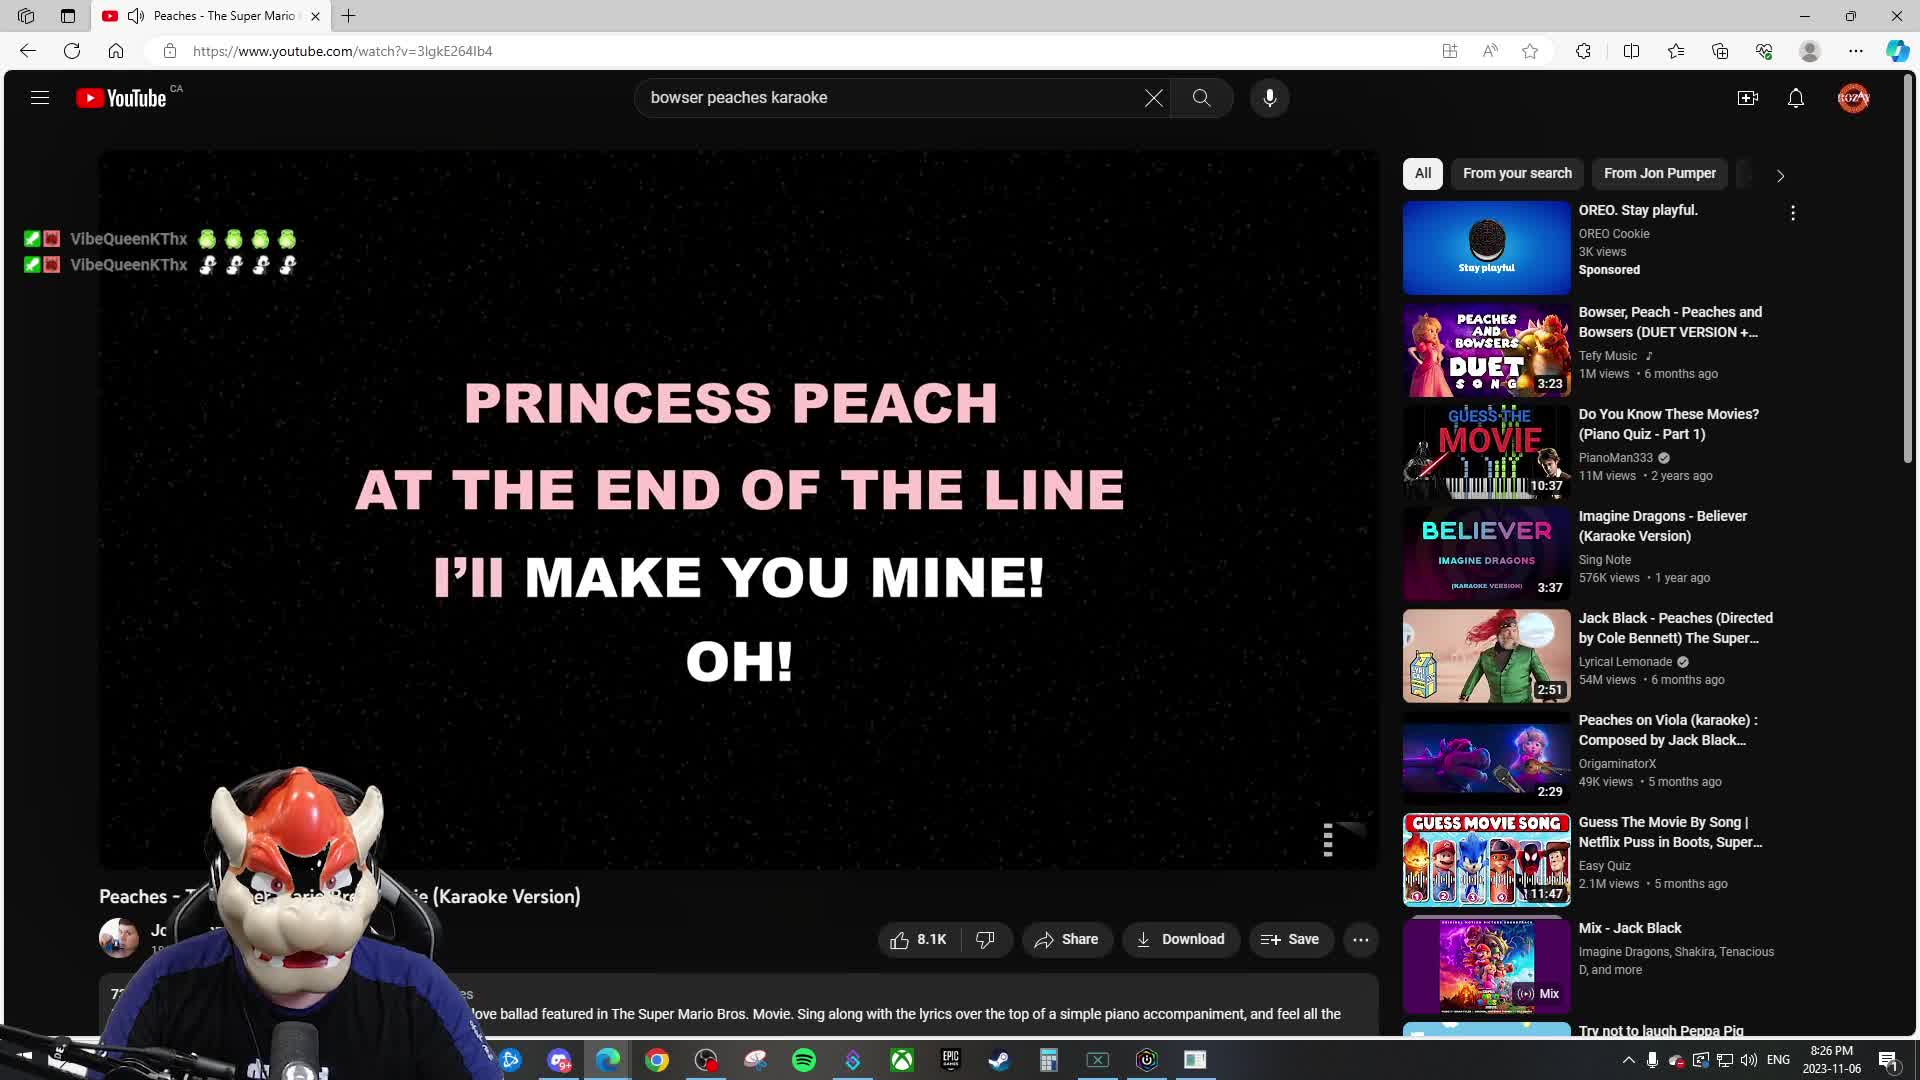
Task: Toggle Read aloud in the address bar
Action: pyautogui.click(x=1490, y=51)
